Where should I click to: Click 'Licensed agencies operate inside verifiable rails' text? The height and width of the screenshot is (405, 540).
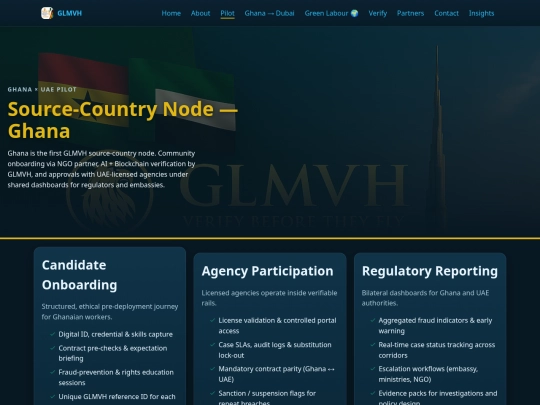pos(269,298)
